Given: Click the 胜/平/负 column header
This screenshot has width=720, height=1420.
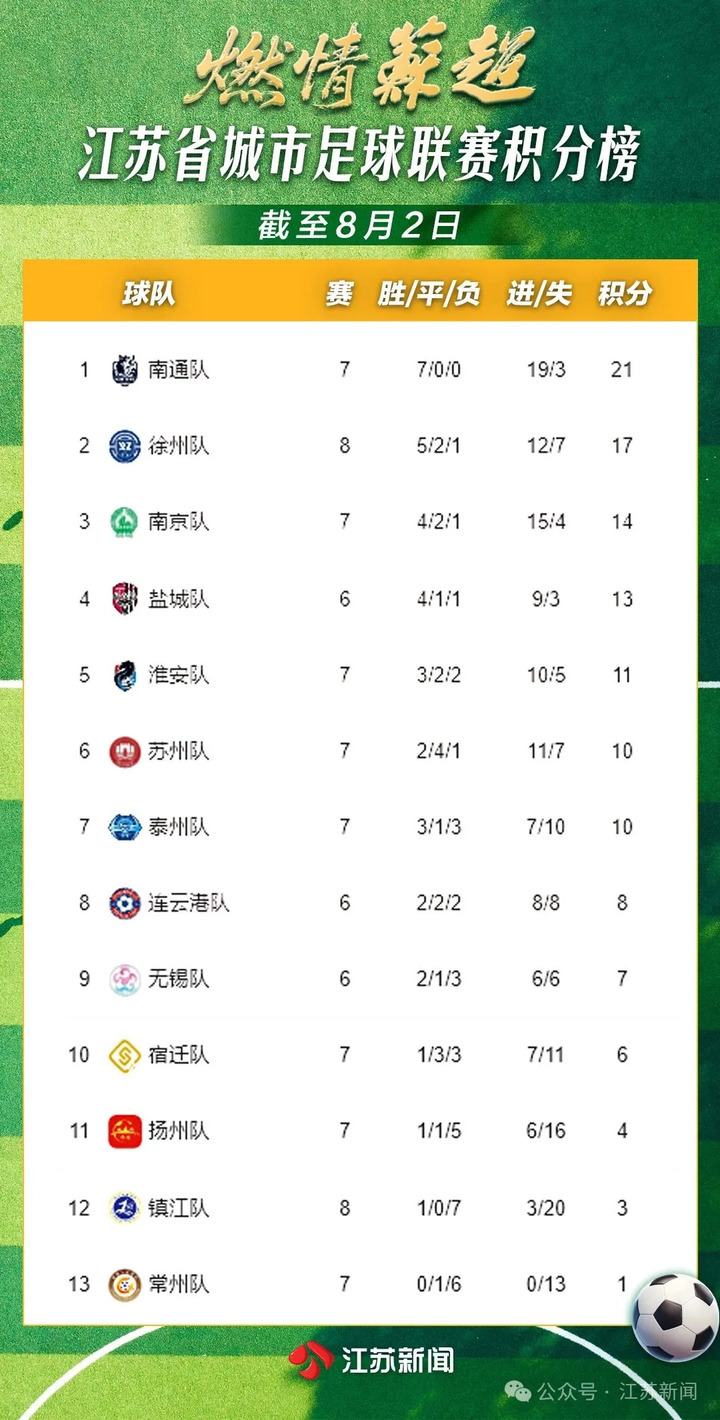Looking at the screenshot, I should (x=429, y=293).
